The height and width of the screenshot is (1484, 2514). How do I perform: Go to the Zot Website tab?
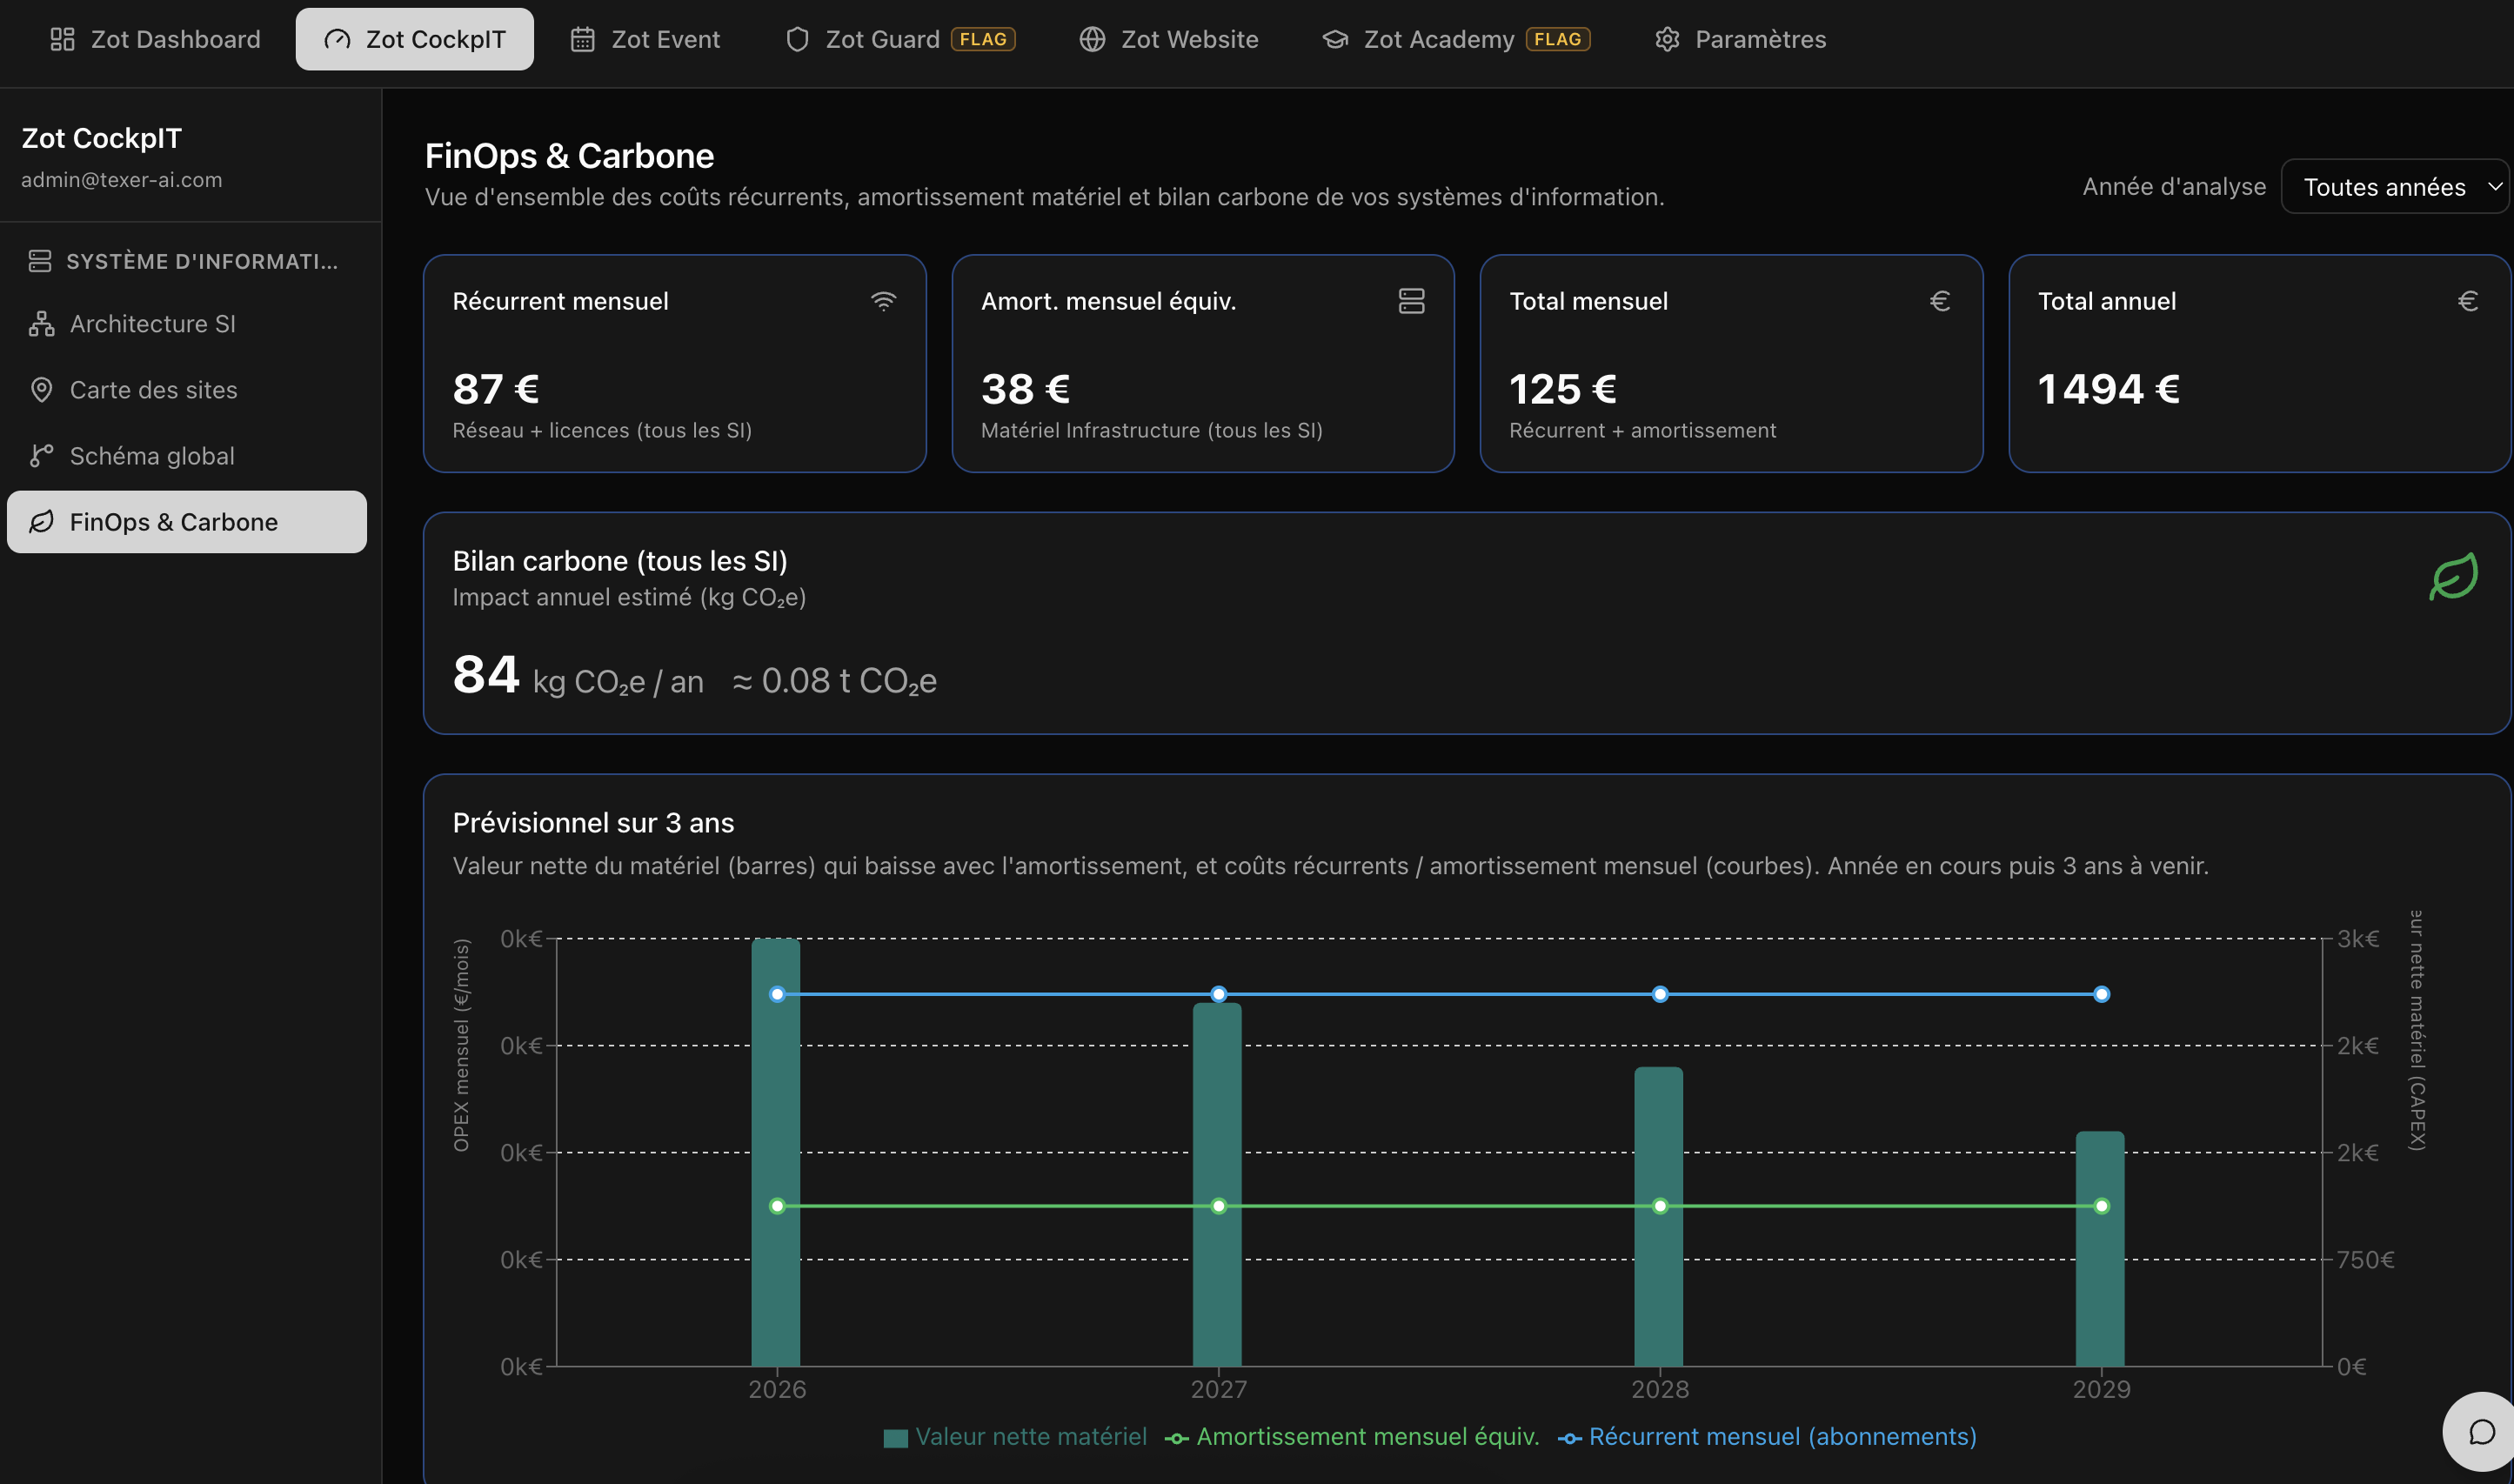1169,39
